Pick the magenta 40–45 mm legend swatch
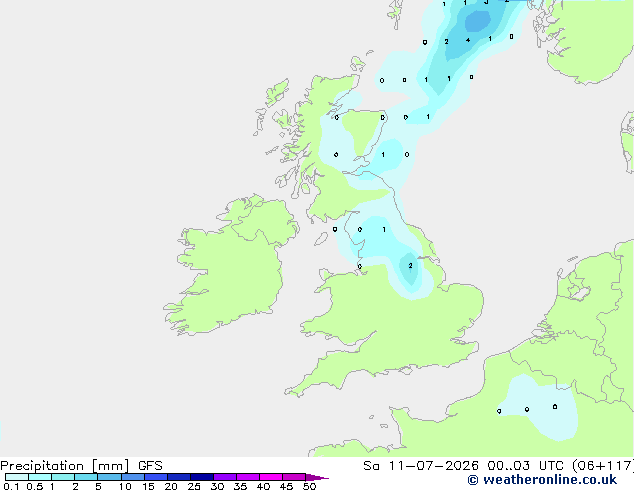The width and height of the screenshot is (634, 490). click(x=271, y=477)
